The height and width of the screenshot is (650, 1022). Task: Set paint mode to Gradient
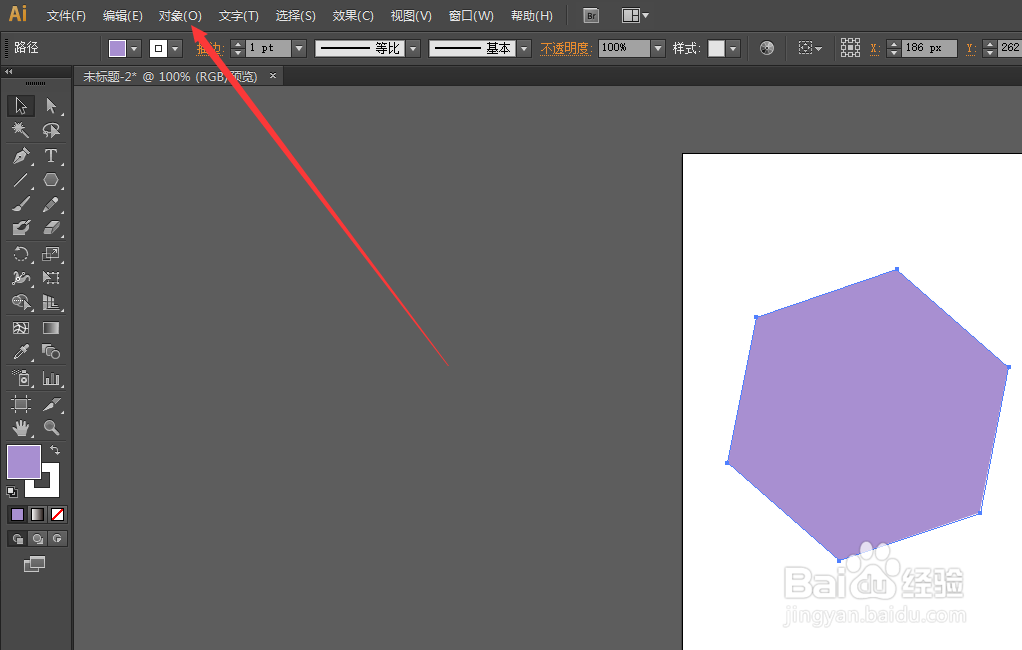pyautogui.click(x=38, y=514)
